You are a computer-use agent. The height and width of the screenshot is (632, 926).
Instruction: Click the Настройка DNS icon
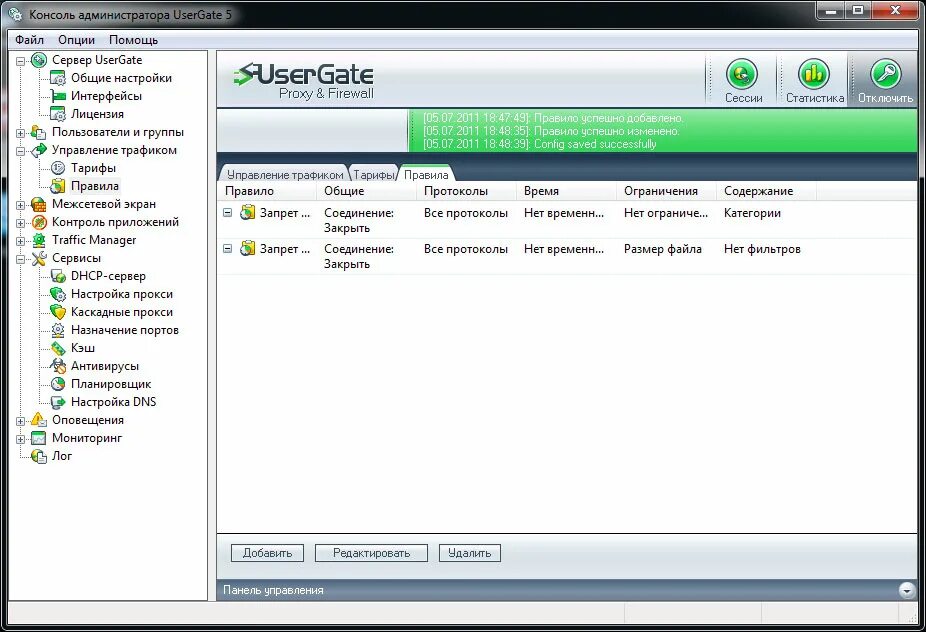point(58,402)
